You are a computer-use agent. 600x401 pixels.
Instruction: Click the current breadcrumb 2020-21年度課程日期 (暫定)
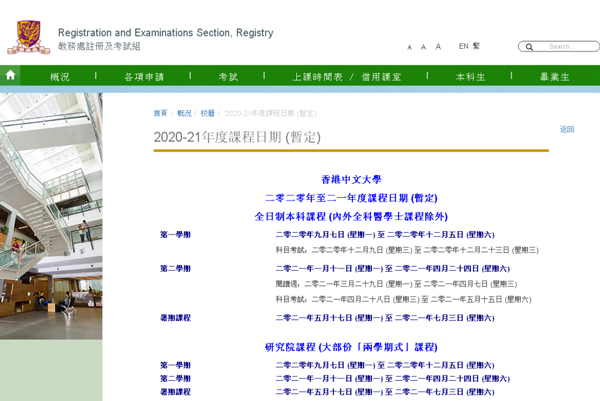[x=270, y=113]
